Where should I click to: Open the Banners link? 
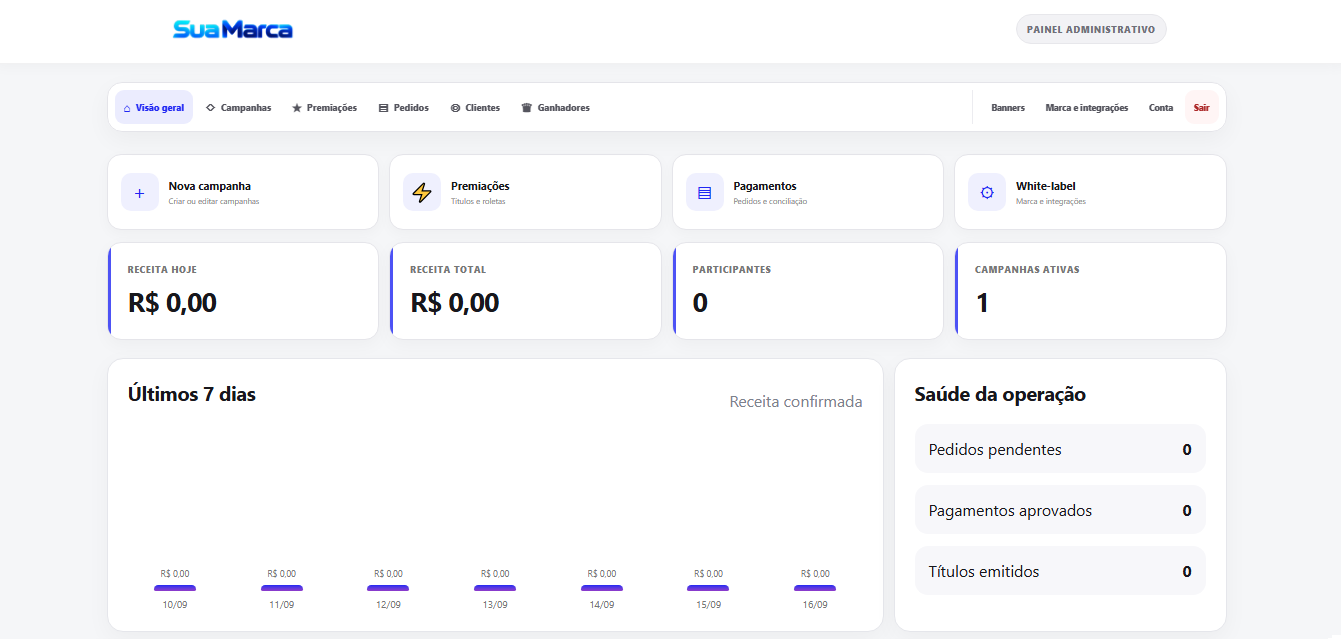[x=1008, y=107]
